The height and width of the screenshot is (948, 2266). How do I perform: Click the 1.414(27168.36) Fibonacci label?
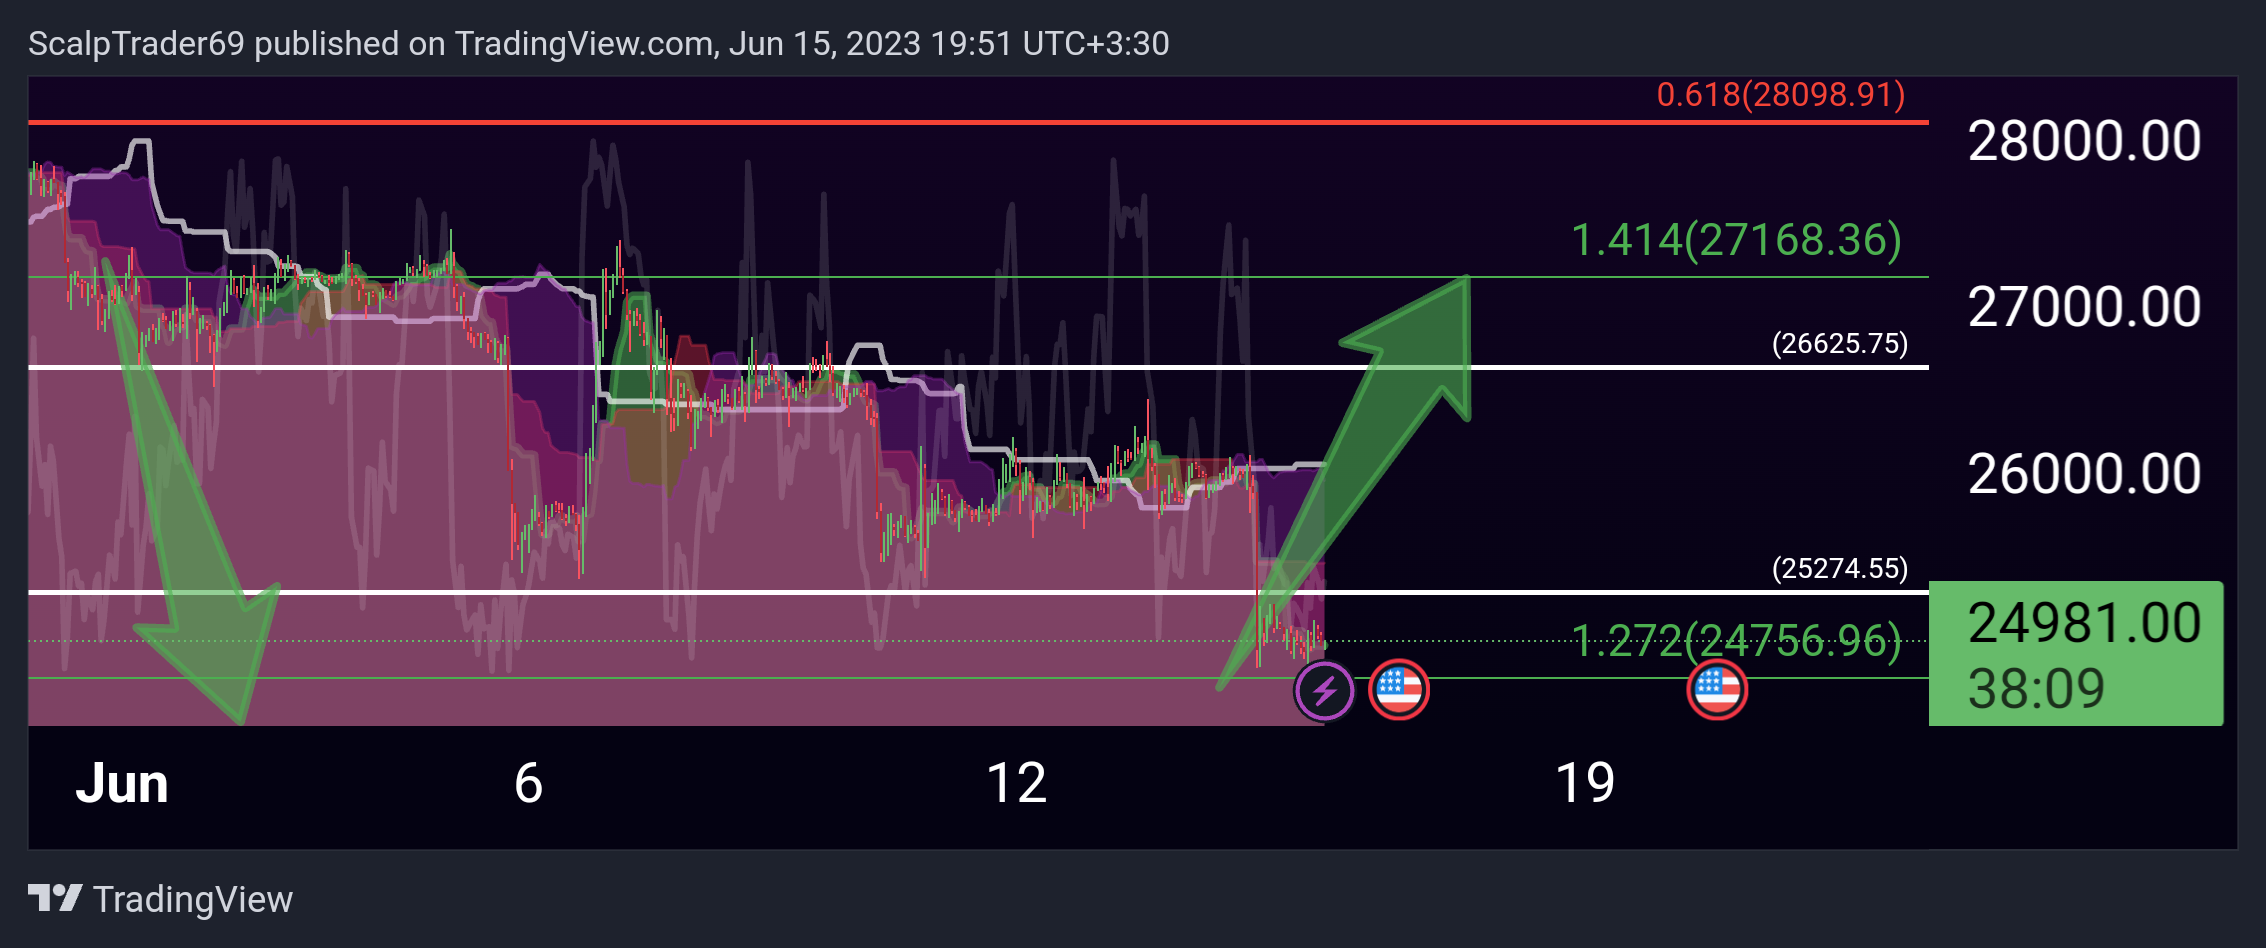(1736, 240)
